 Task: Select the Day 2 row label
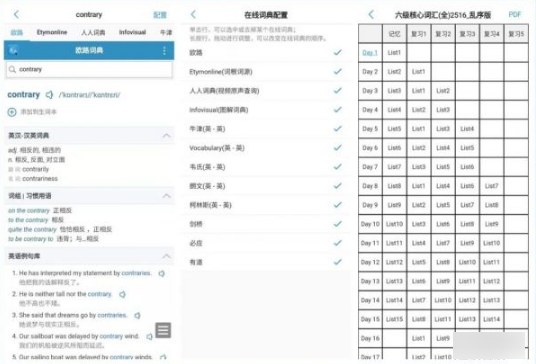[370, 72]
